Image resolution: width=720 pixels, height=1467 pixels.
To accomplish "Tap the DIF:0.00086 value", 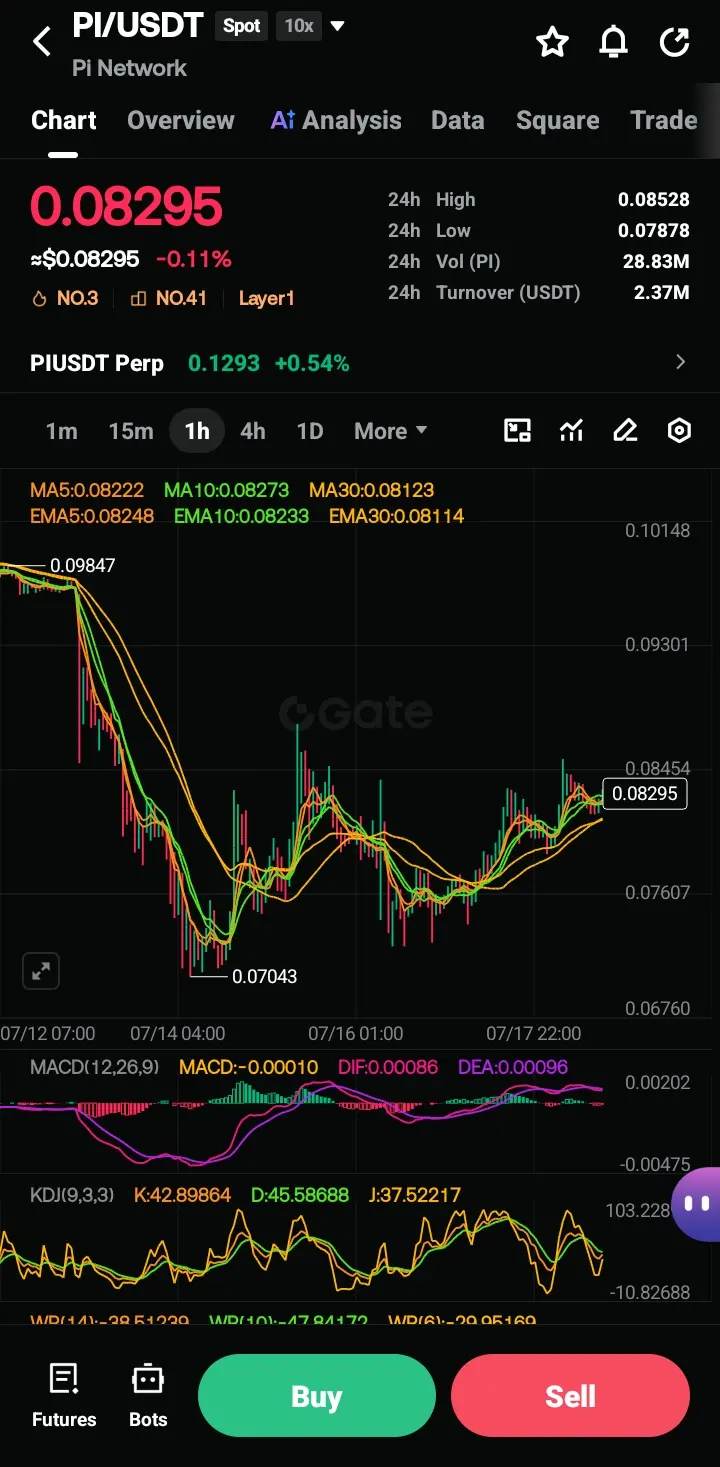I will coord(387,1067).
